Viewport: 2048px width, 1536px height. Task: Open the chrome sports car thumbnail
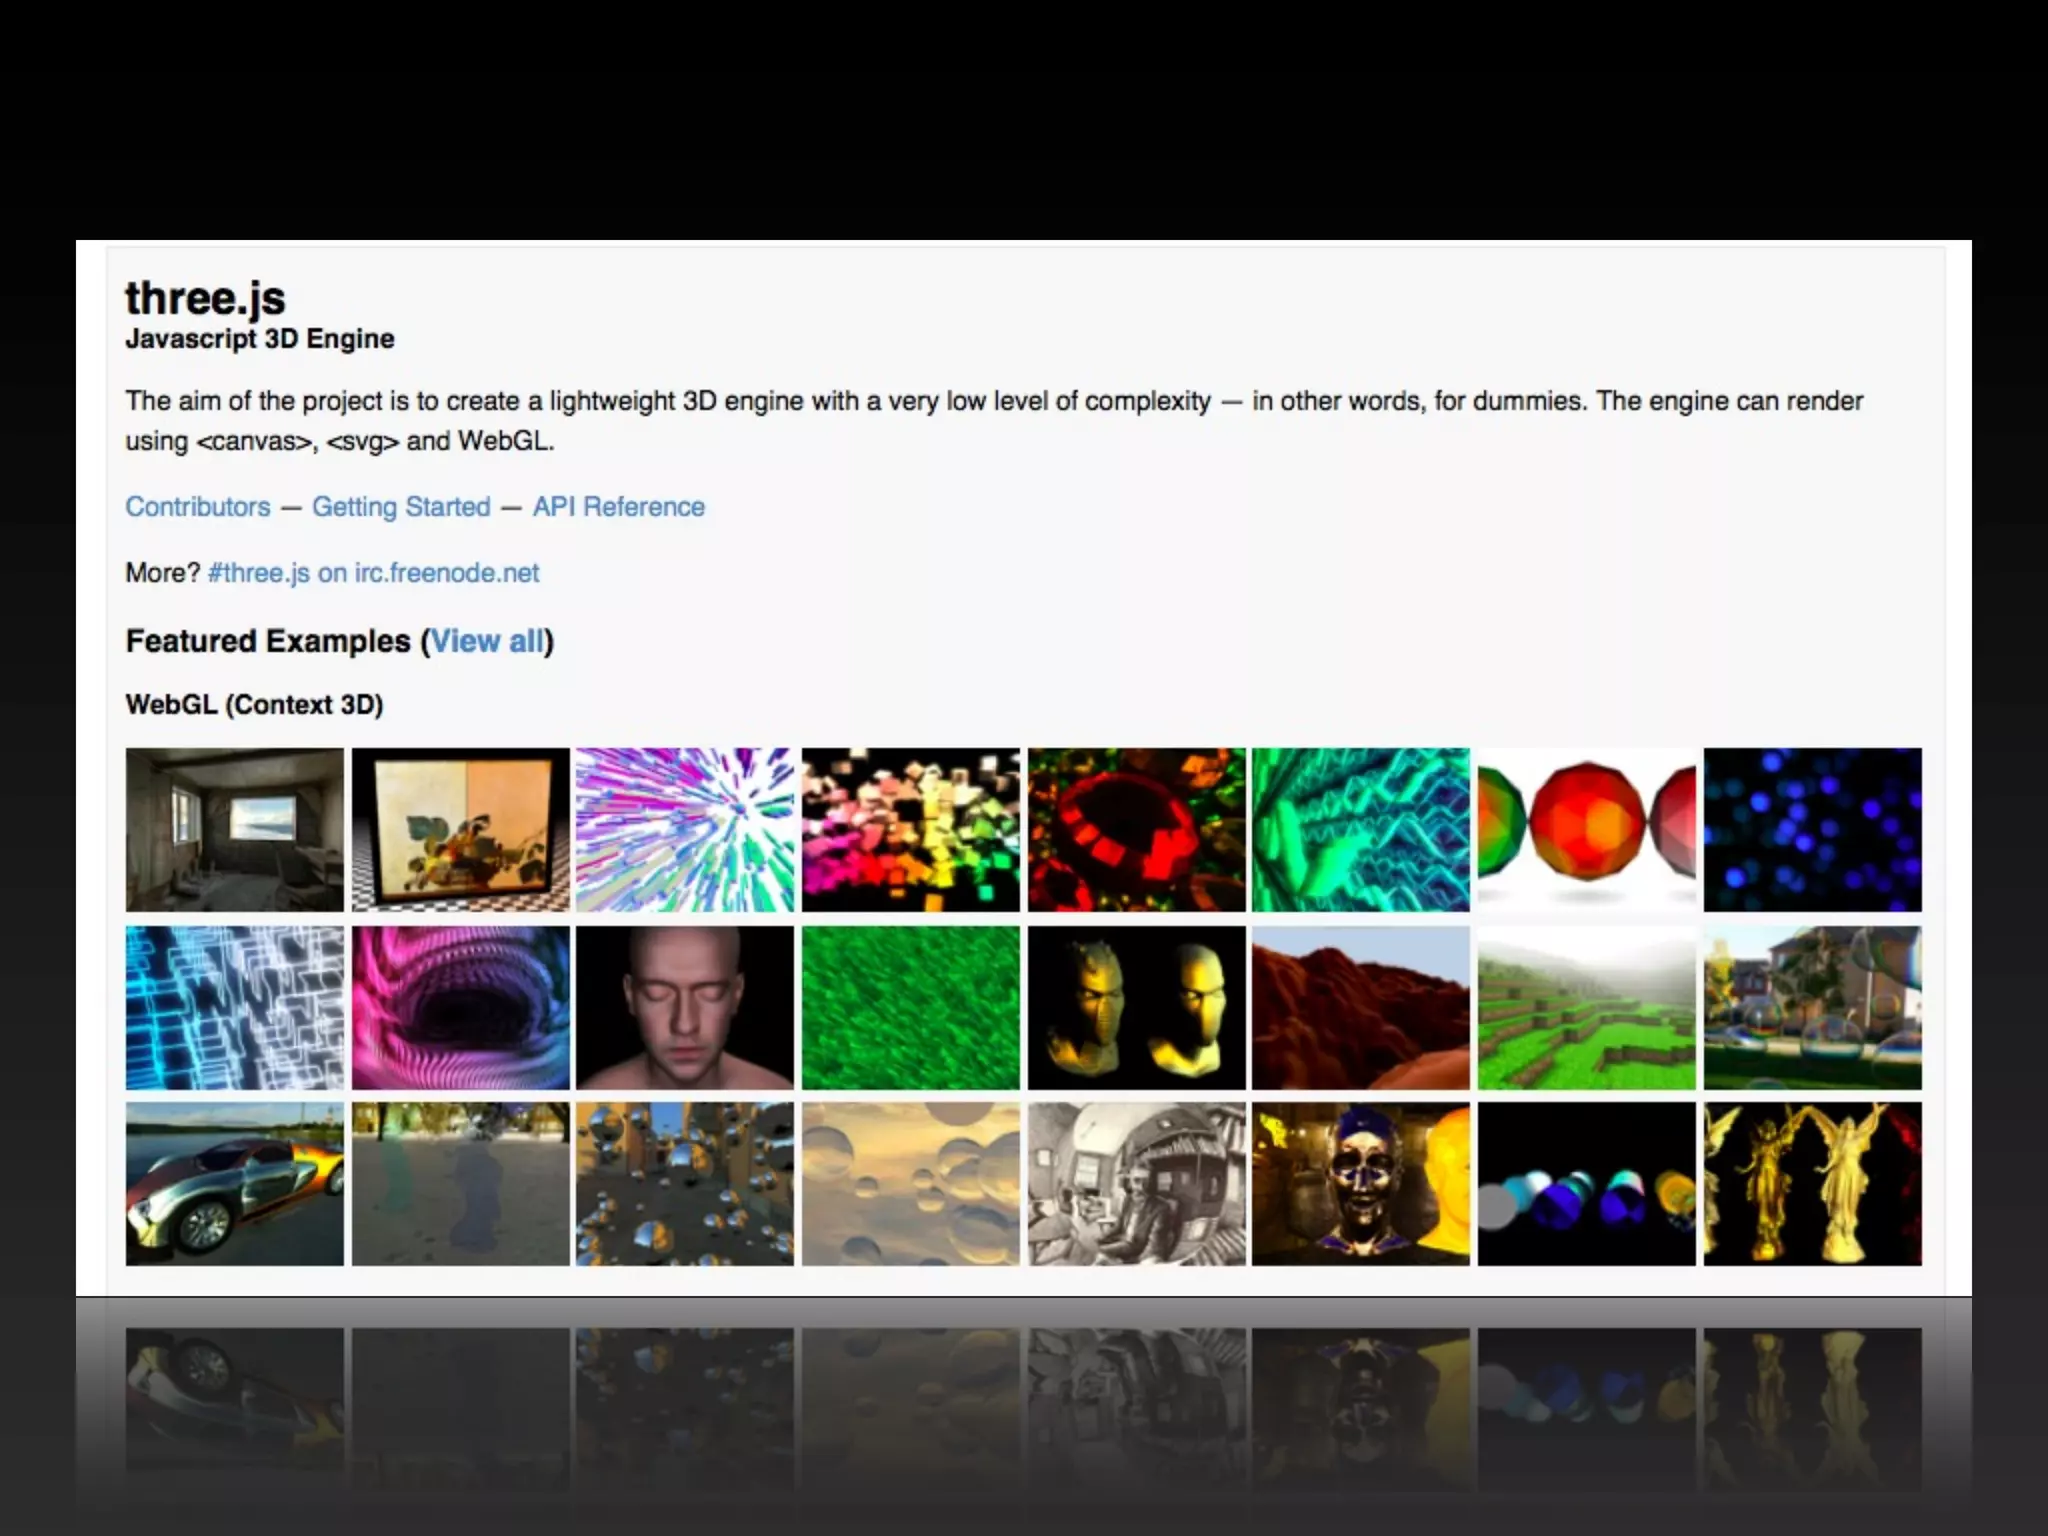pos(234,1184)
